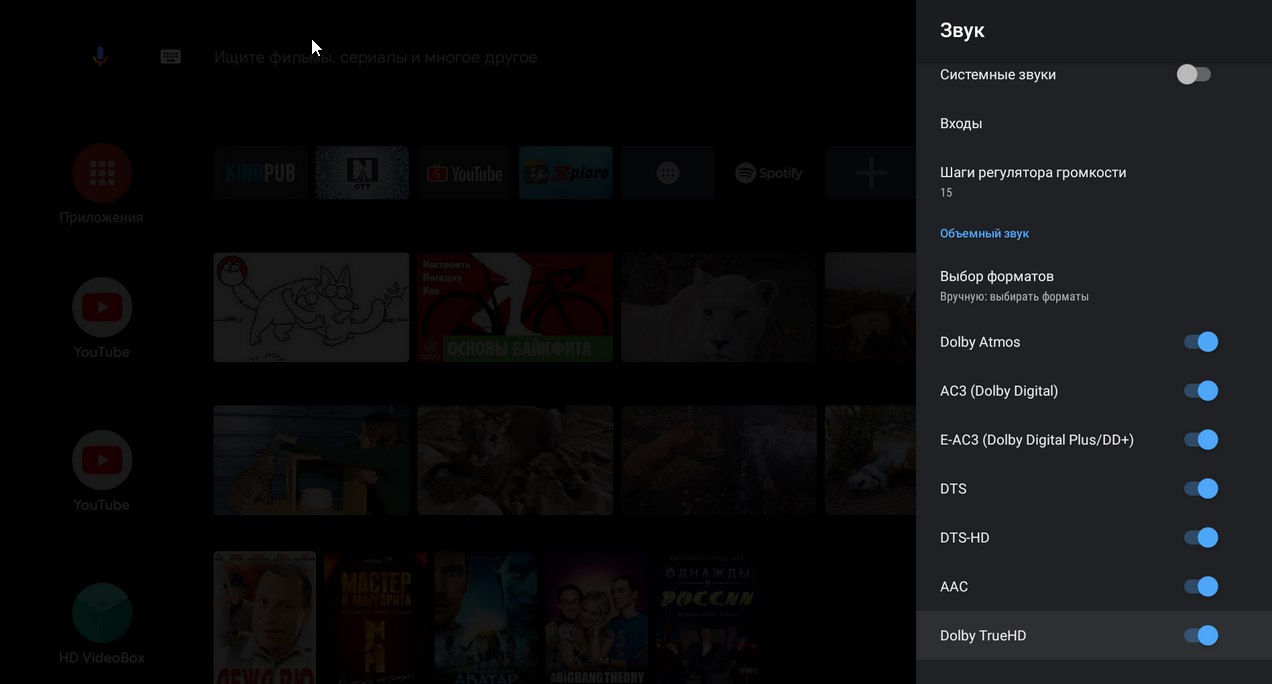Launch the Spotify app tile
1272x684 pixels.
click(770, 173)
